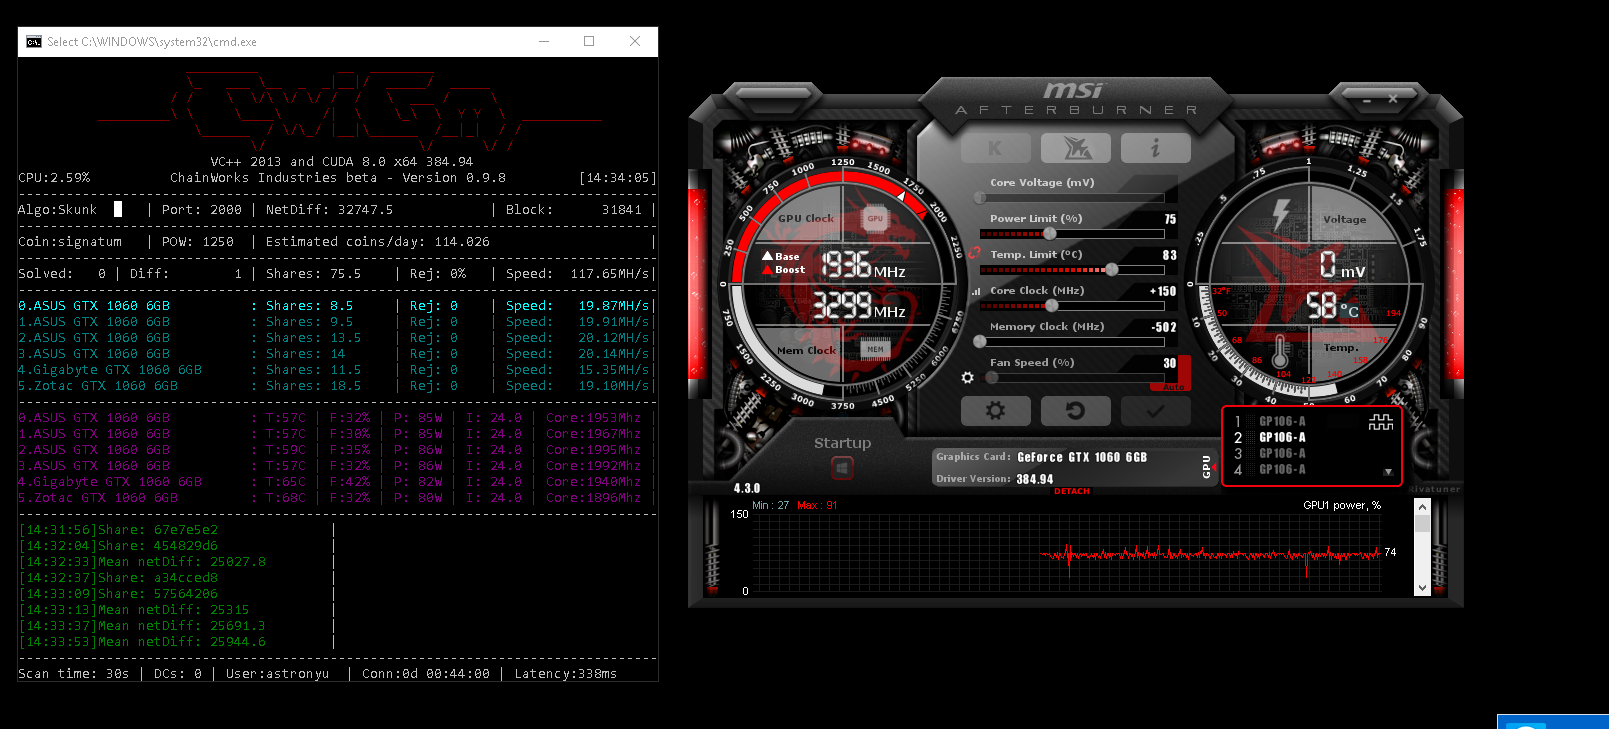This screenshot has width=1609, height=729.
Task: Click the thermometer temperature icon
Action: click(x=1281, y=352)
